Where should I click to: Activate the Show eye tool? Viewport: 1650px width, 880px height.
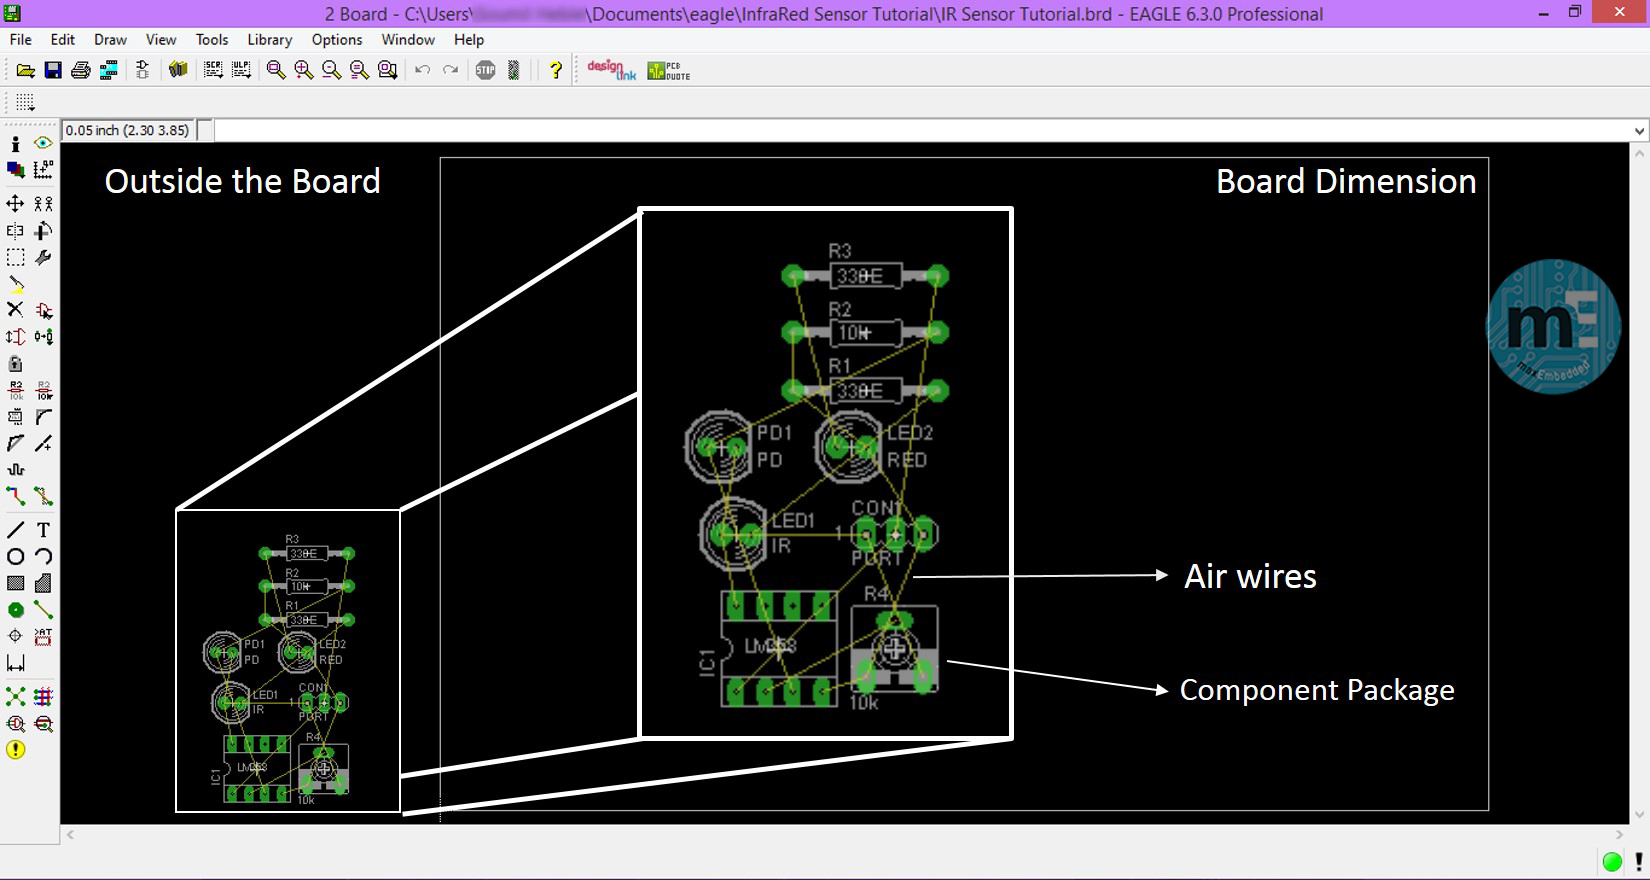[43, 144]
